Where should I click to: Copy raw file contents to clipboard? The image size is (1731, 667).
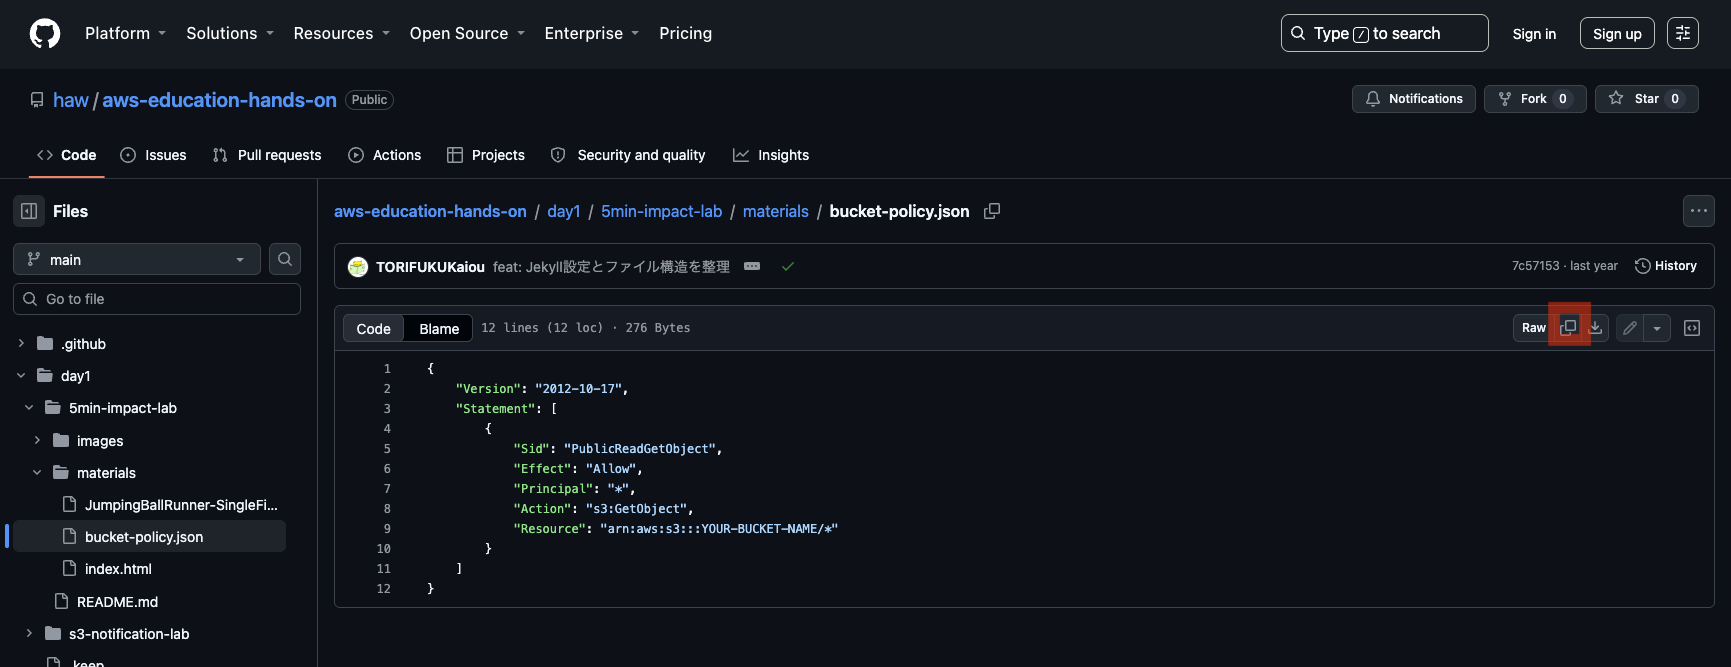point(1569,328)
